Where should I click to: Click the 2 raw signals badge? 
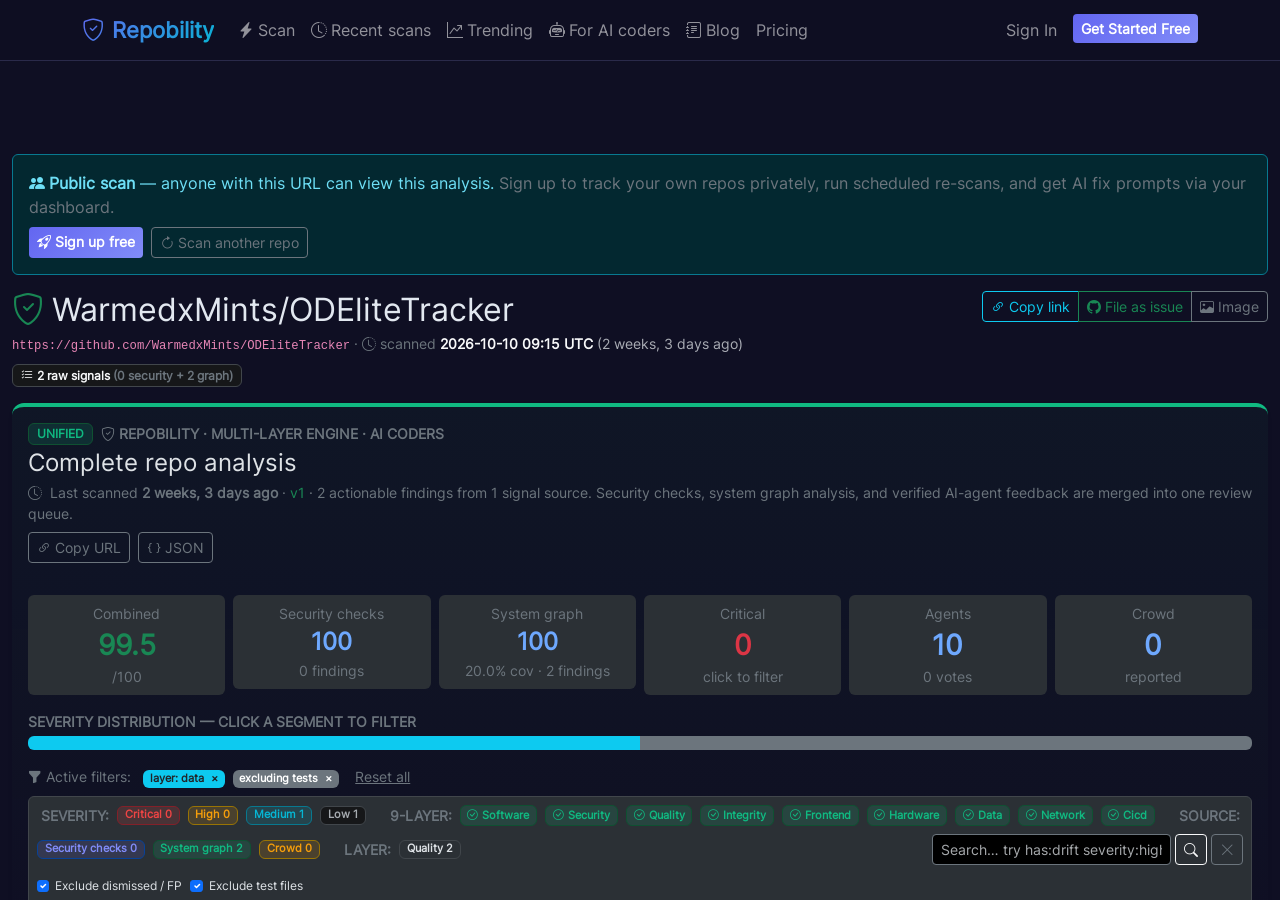[127, 376]
